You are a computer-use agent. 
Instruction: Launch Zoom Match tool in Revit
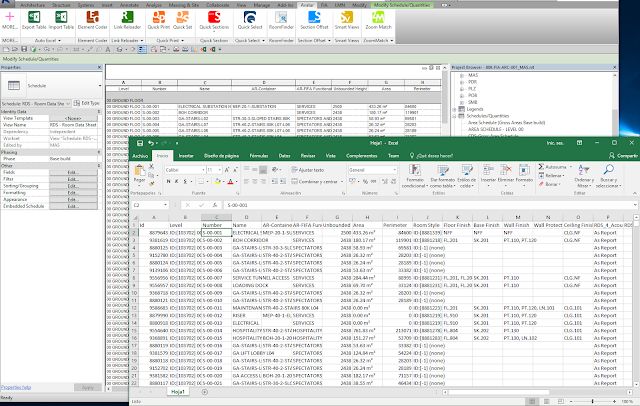(x=378, y=20)
